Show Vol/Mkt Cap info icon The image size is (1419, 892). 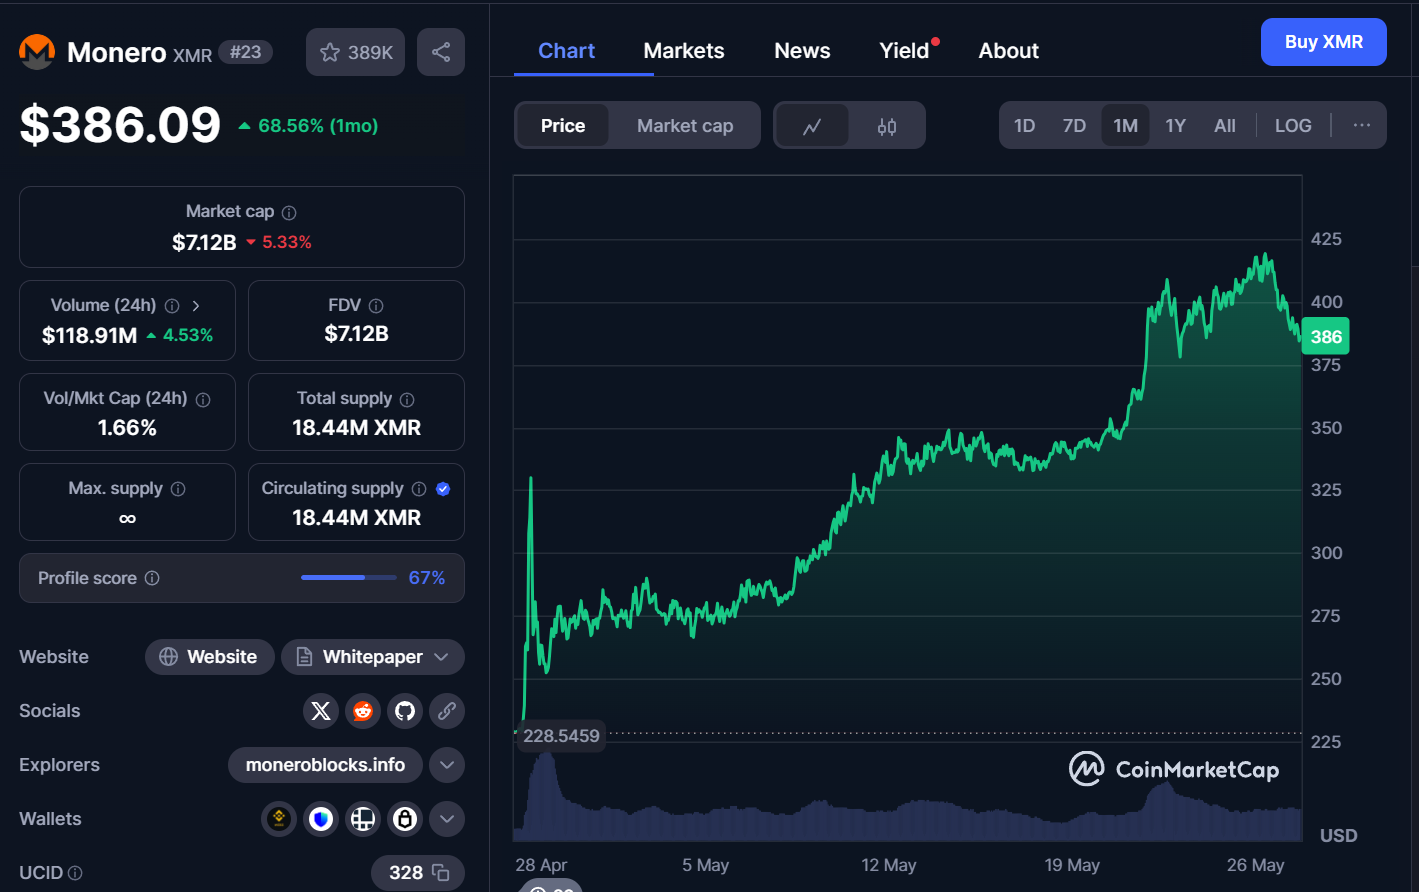(203, 399)
